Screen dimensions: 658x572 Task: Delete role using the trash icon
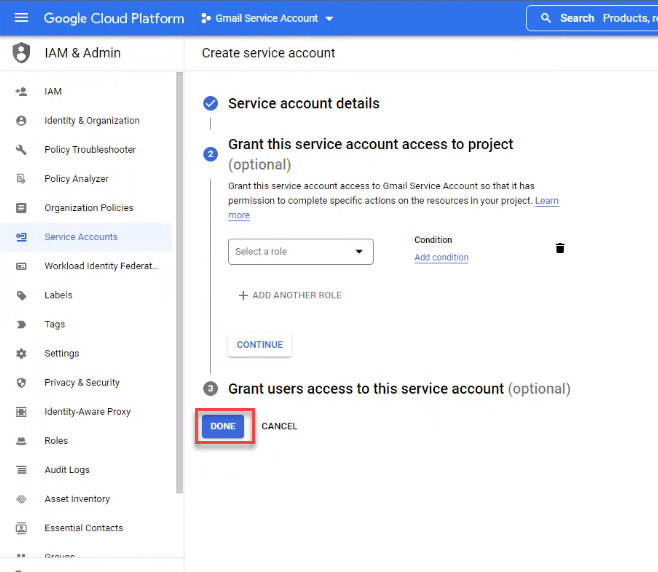tap(560, 248)
